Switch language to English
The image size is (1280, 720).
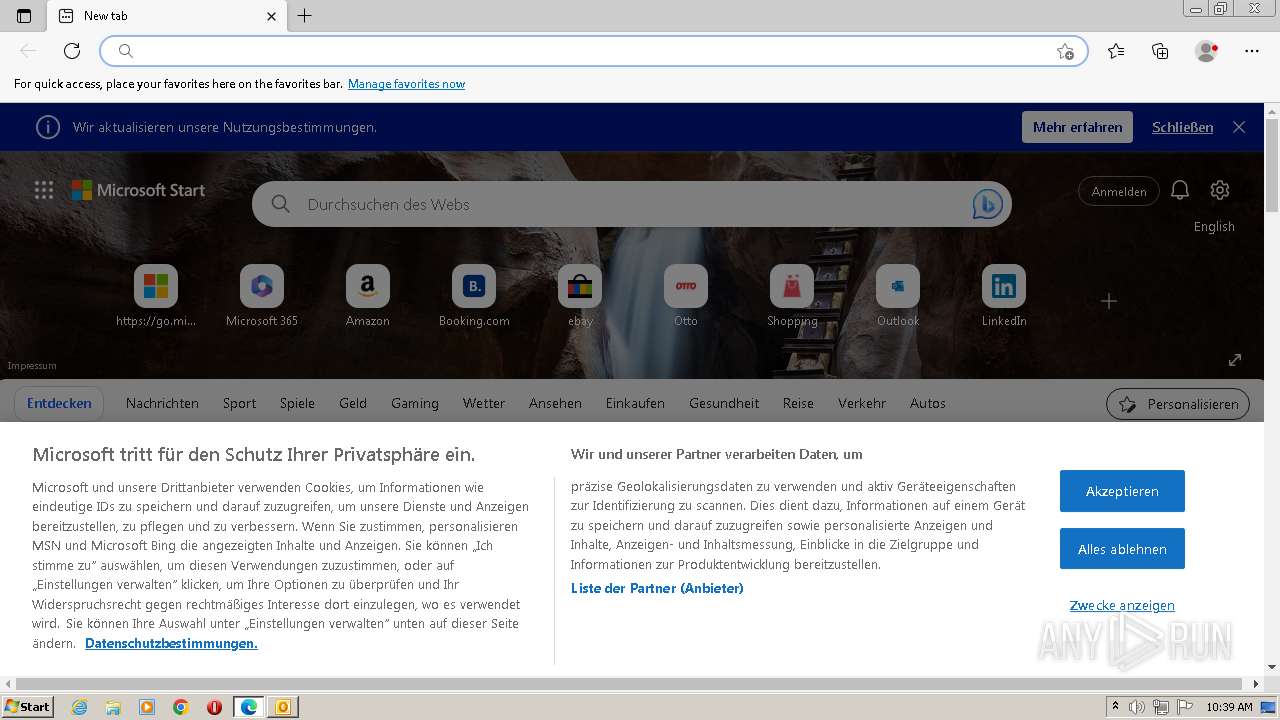pyautogui.click(x=1214, y=226)
